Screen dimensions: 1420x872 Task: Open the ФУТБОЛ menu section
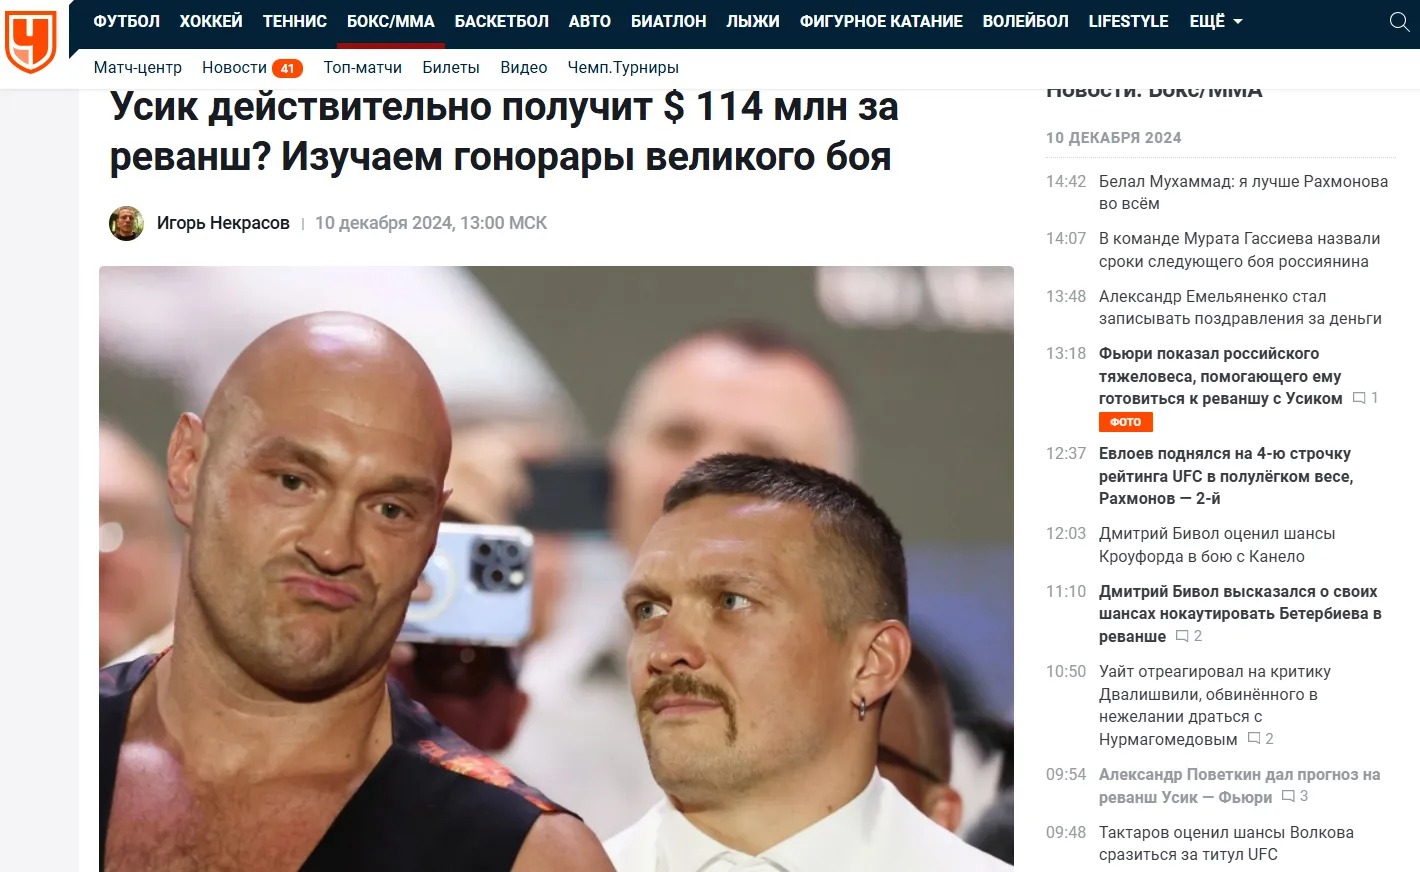(x=126, y=21)
